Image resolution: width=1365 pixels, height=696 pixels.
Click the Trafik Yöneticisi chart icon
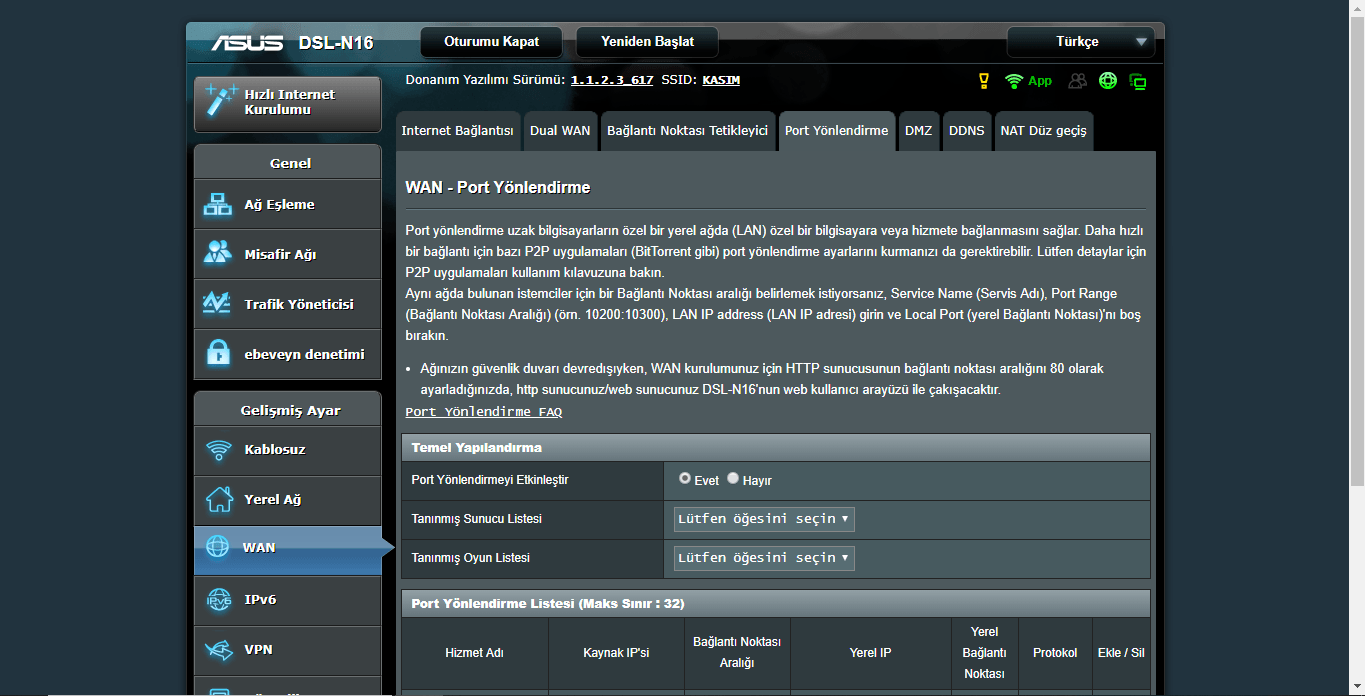[x=217, y=304]
